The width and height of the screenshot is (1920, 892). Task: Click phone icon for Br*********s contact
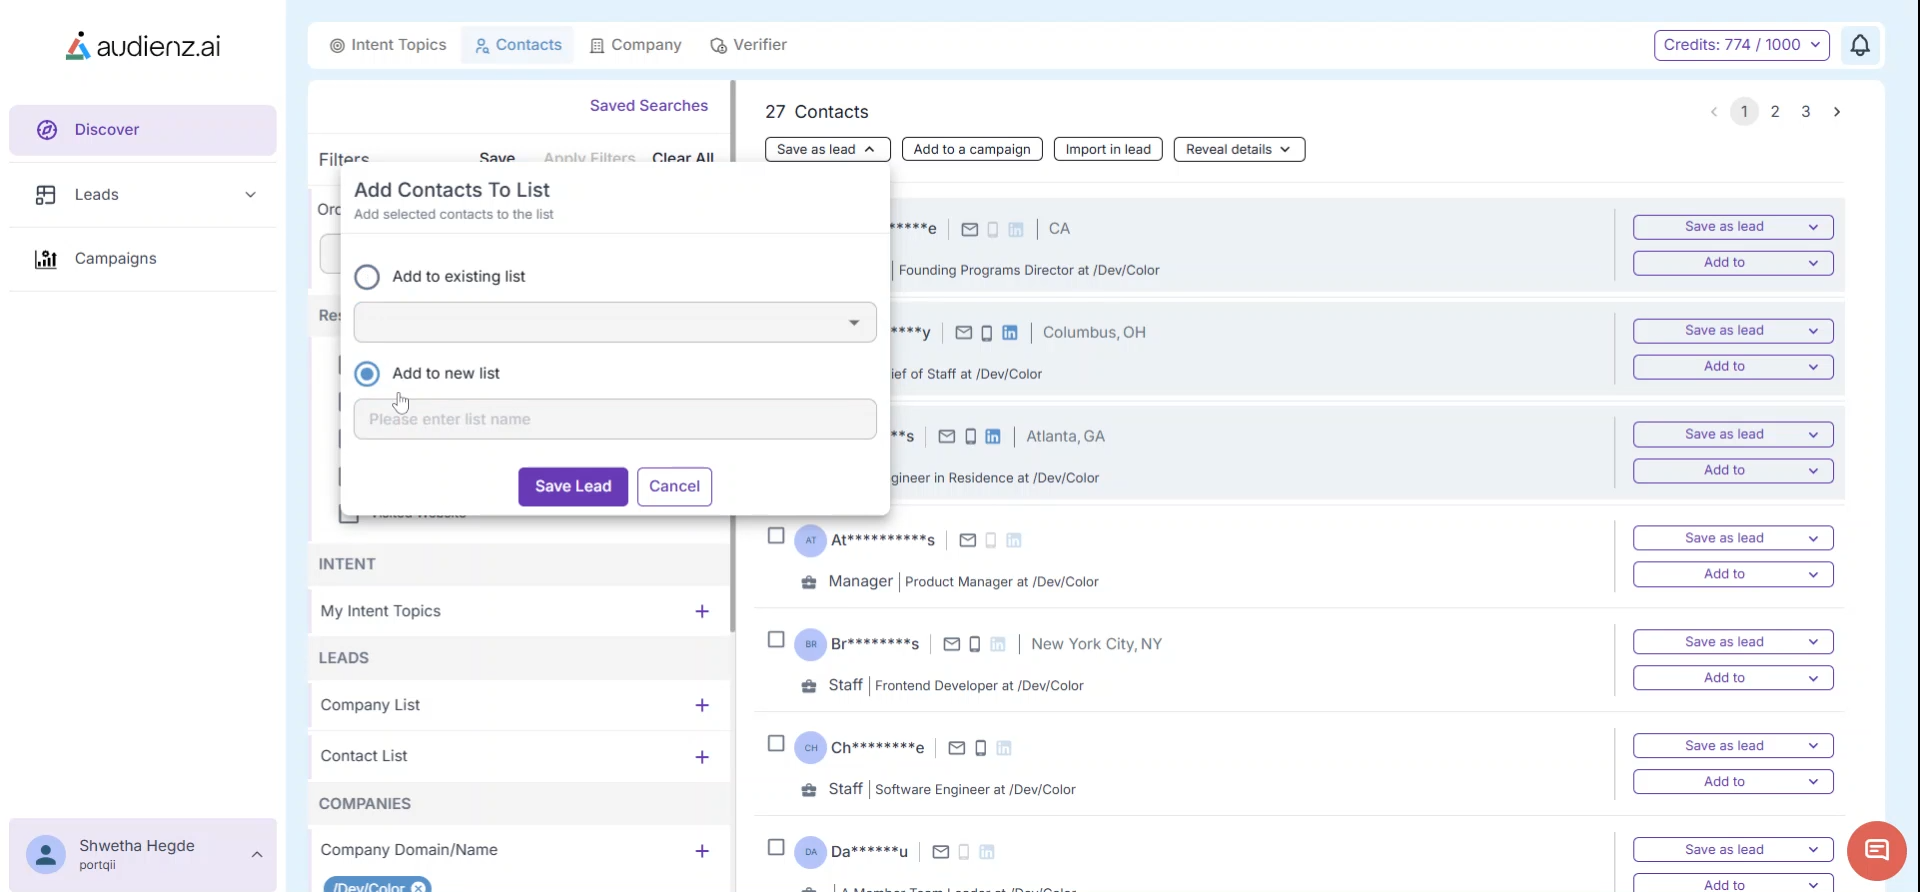[975, 645]
